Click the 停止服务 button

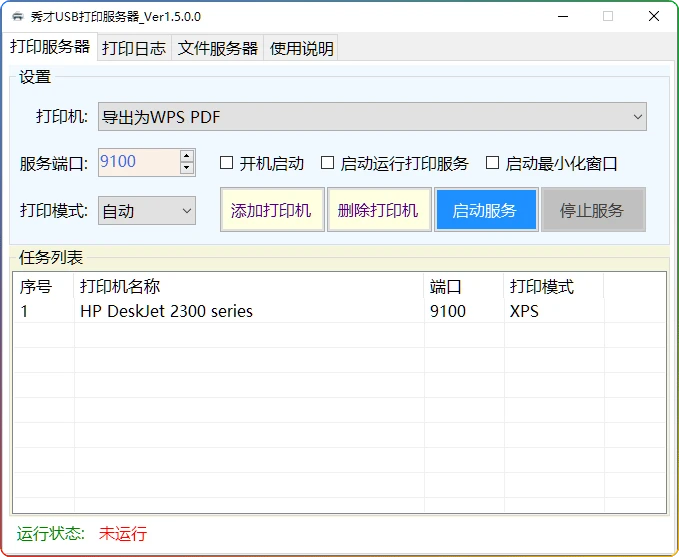point(592,210)
